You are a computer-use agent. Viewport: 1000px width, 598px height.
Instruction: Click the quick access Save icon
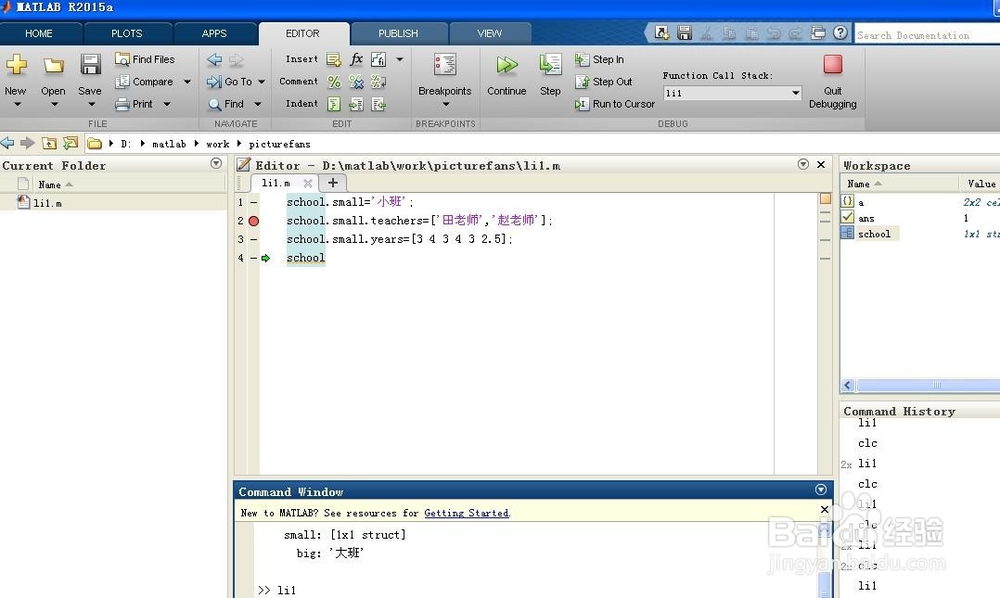[x=684, y=33]
